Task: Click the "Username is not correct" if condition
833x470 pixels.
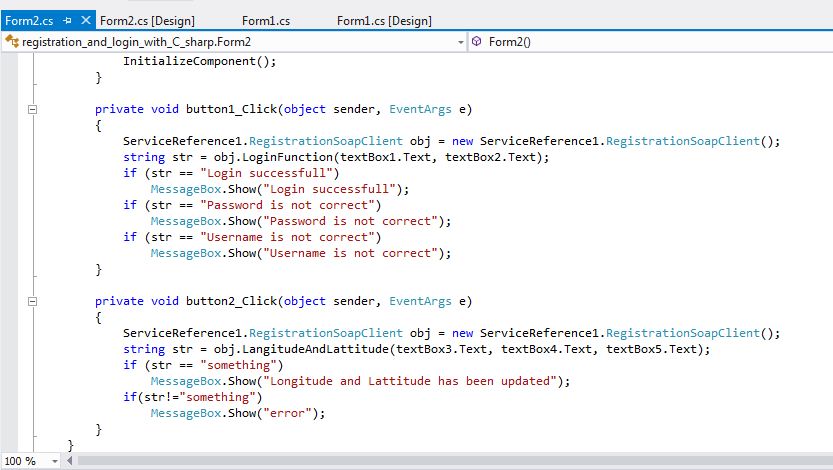Action: tap(252, 237)
